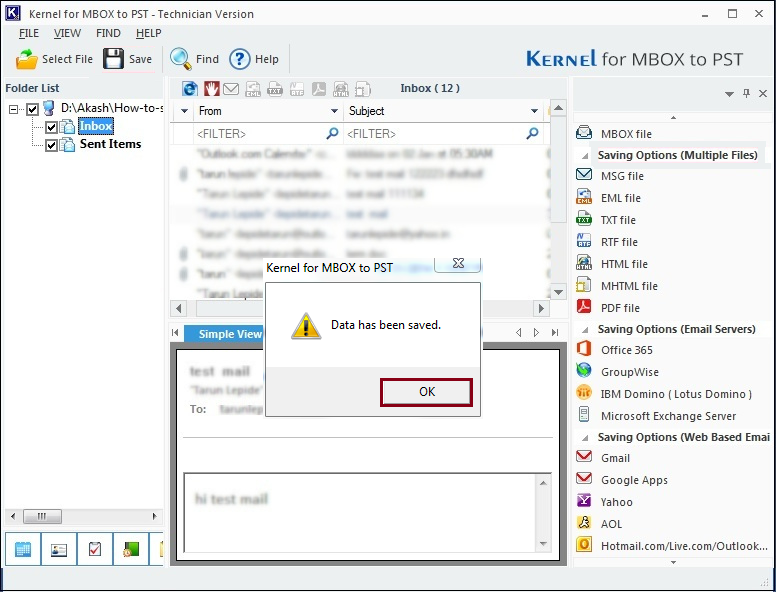Click OK in the Data has been saved dialog
776x592 pixels.
[426, 392]
